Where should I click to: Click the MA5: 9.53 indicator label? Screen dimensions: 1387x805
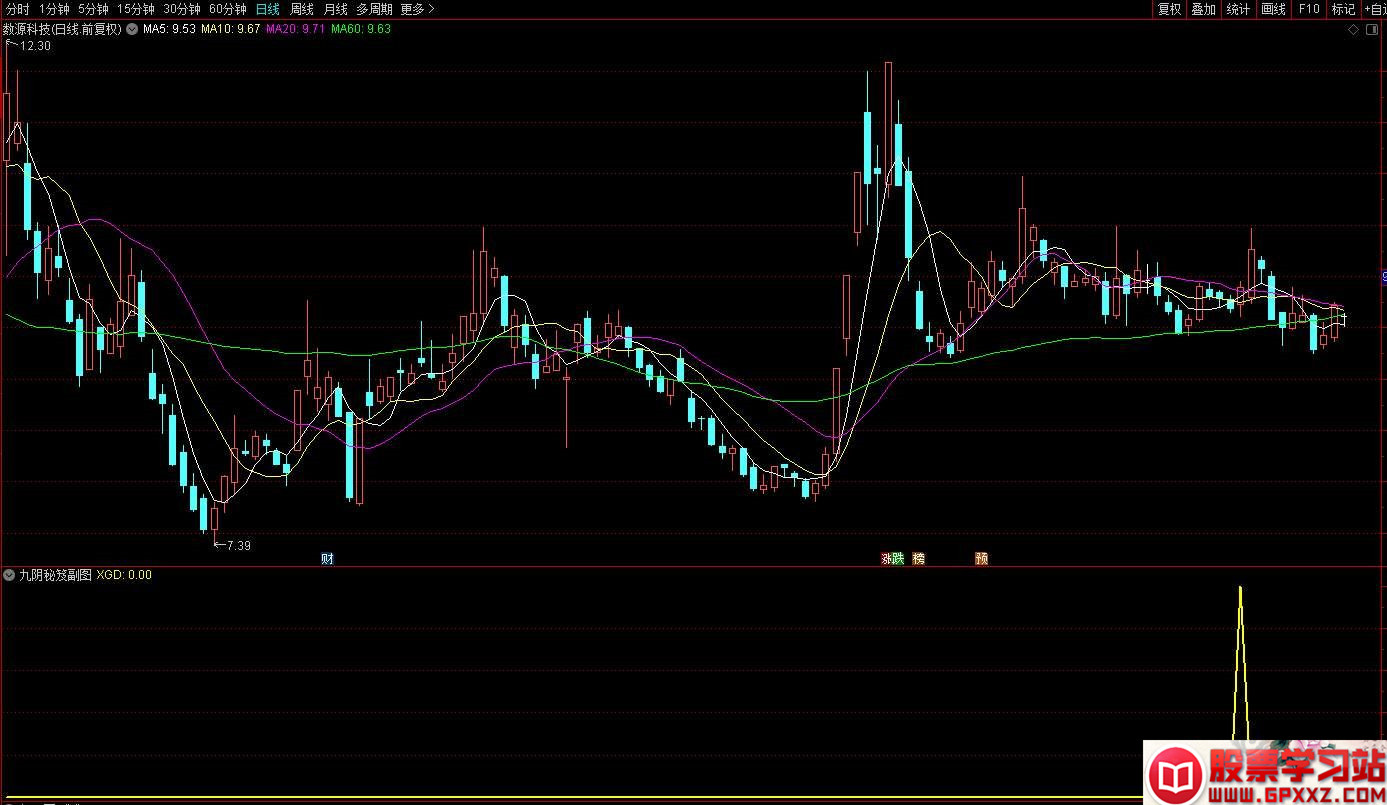(x=169, y=29)
